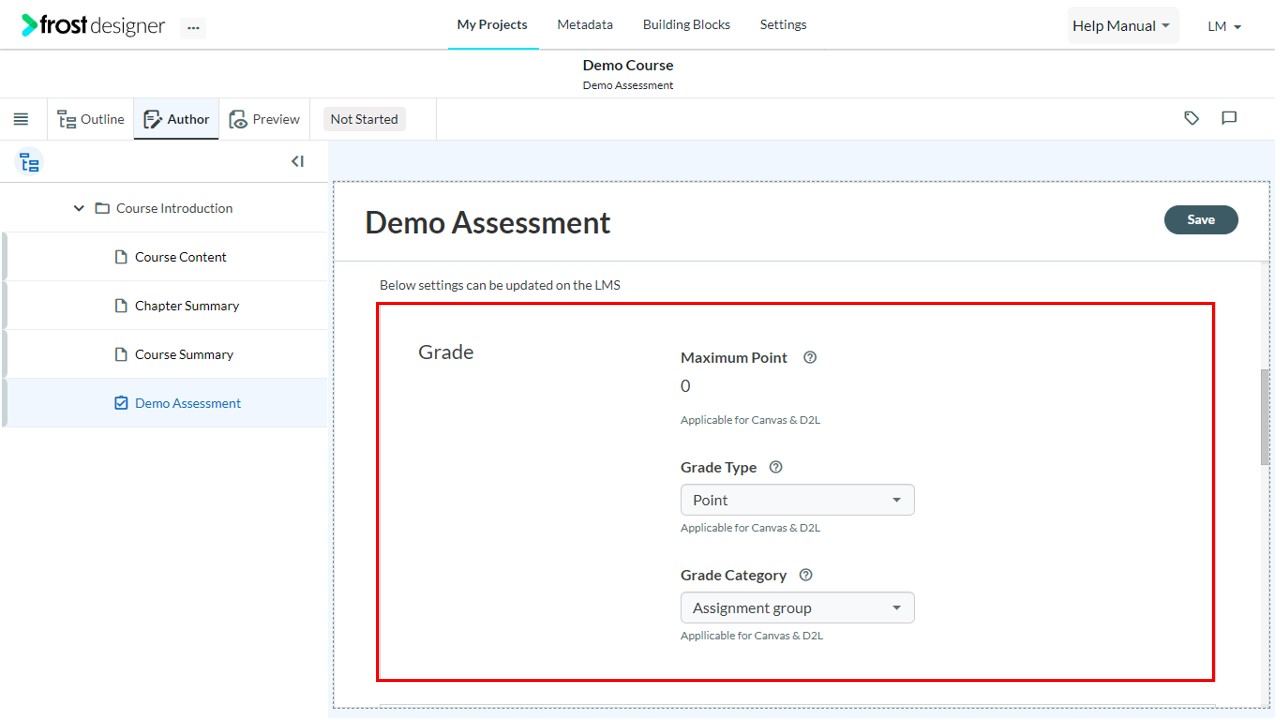Click the help icon beside Grade Category
1280x720 pixels.
coord(806,575)
